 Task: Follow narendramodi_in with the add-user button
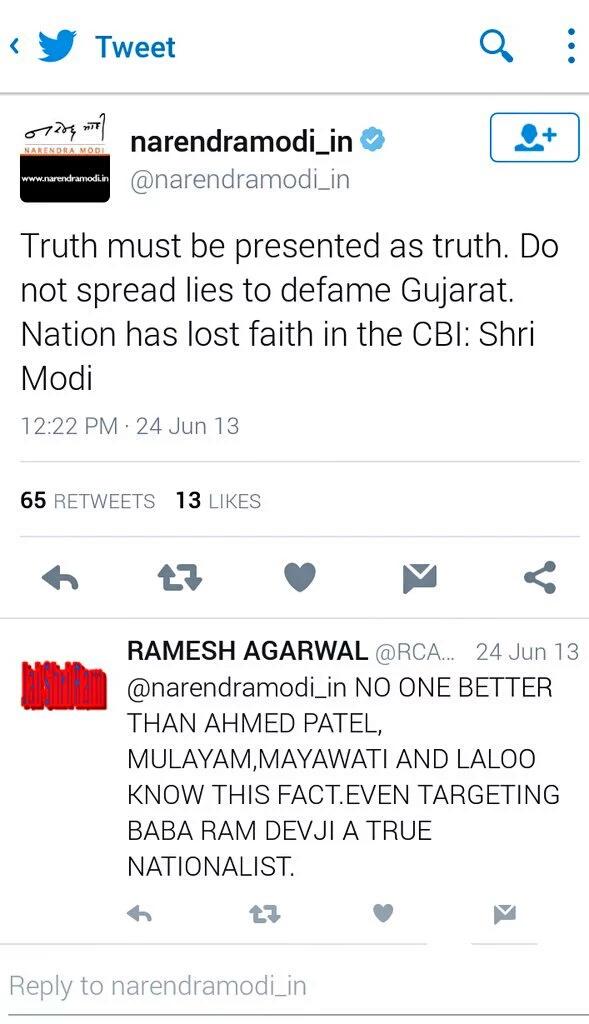pyautogui.click(x=534, y=137)
